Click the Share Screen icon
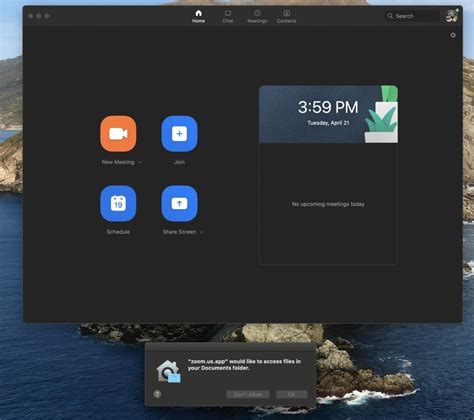 pyautogui.click(x=179, y=203)
